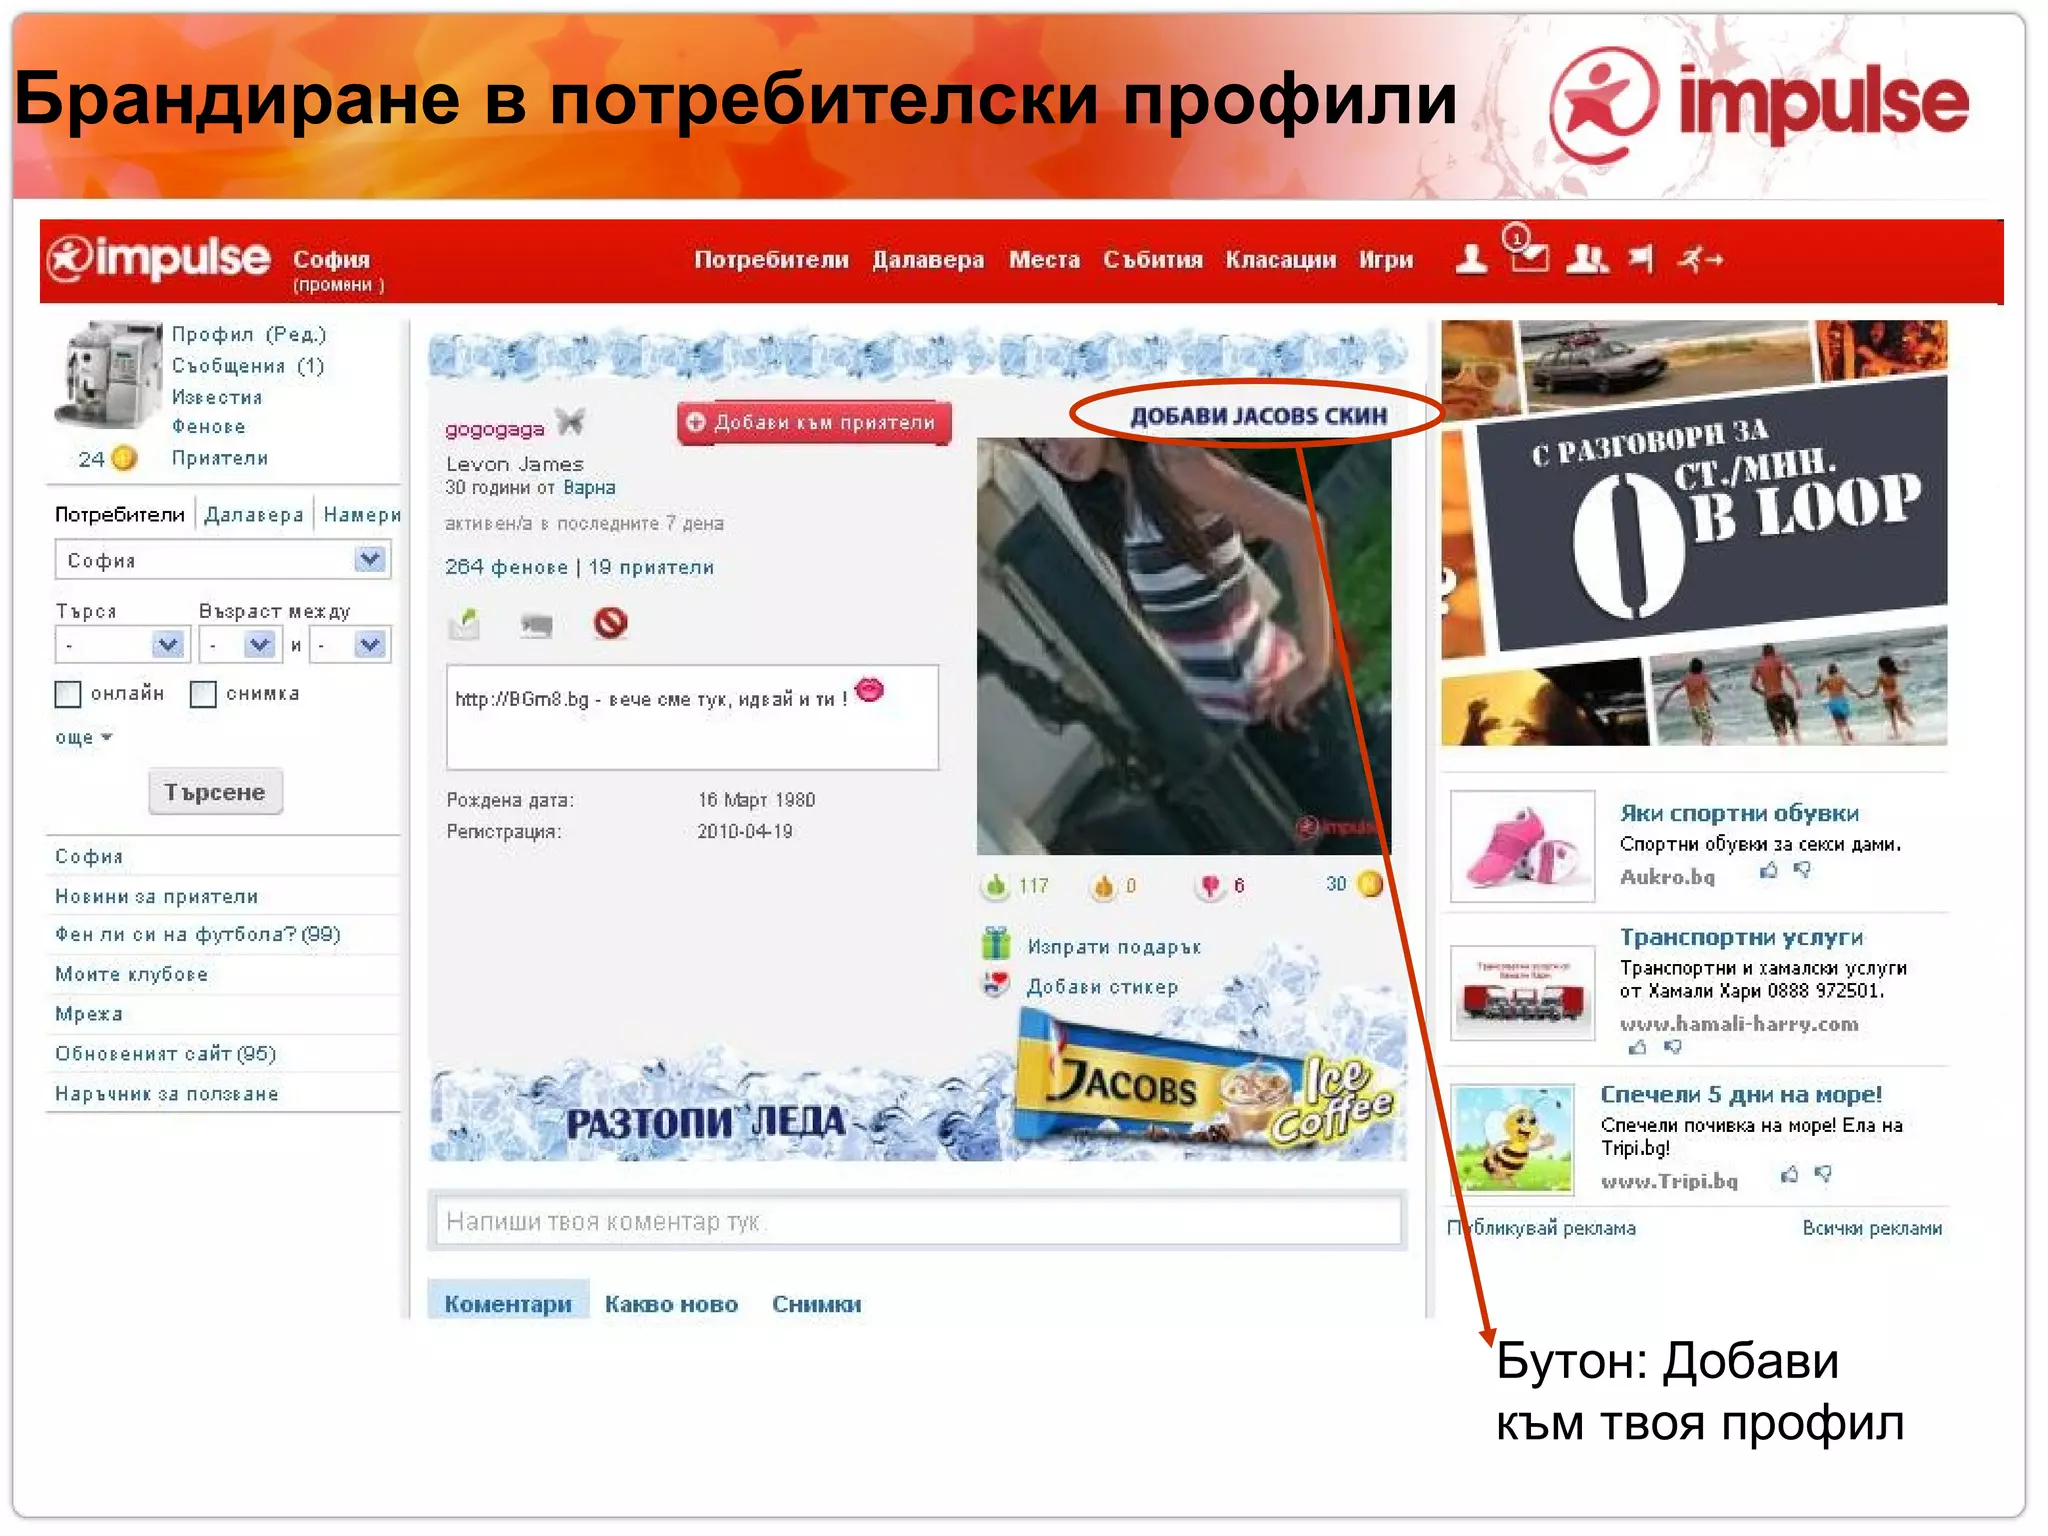Click the send message chat icon on profile

pos(537,626)
